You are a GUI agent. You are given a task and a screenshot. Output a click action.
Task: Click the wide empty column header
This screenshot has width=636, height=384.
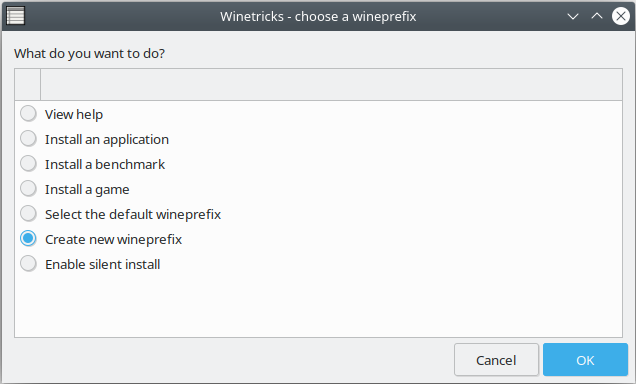[x=331, y=84]
